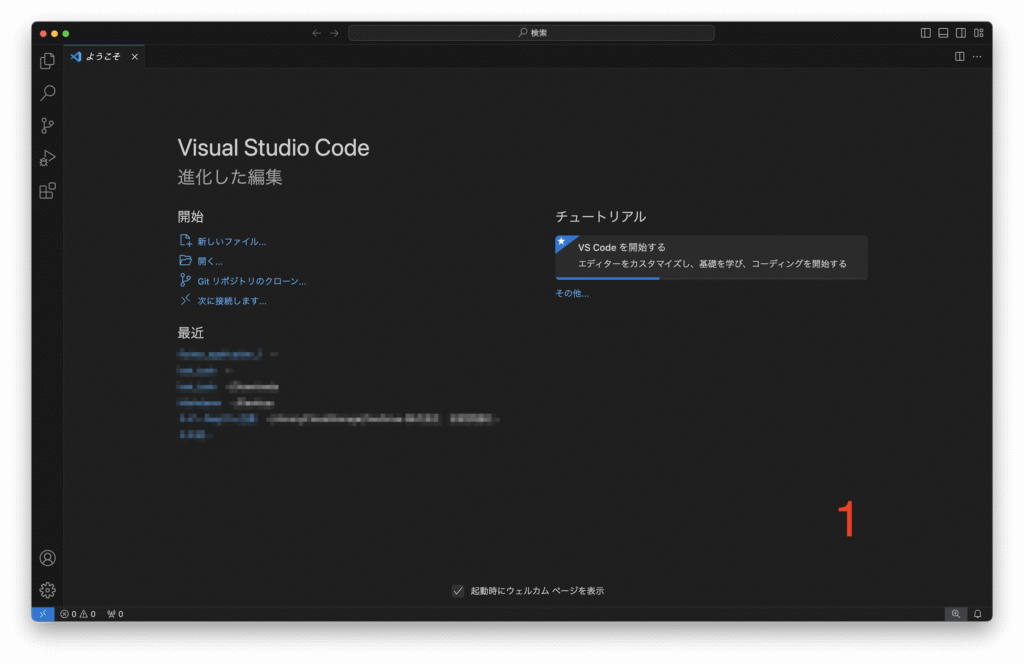Viewport: 1024px width, 663px height.
Task: Open notifications bell in status bar
Action: pyautogui.click(x=978, y=614)
